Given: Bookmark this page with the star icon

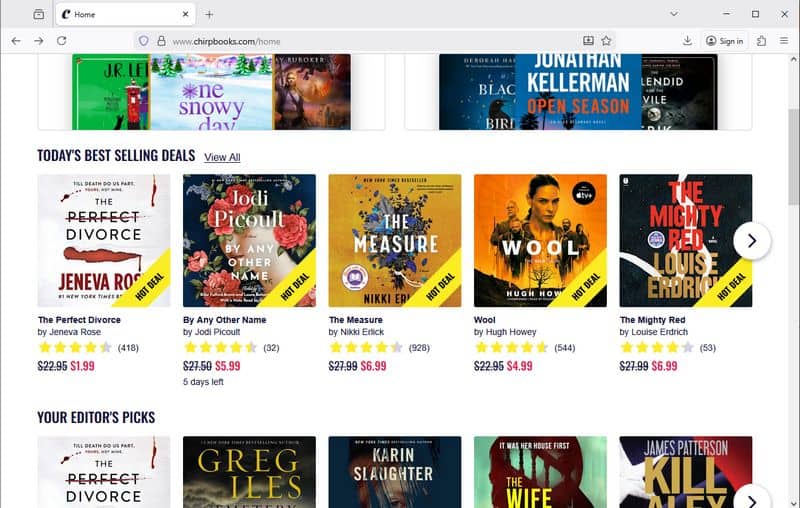Looking at the screenshot, I should point(606,41).
